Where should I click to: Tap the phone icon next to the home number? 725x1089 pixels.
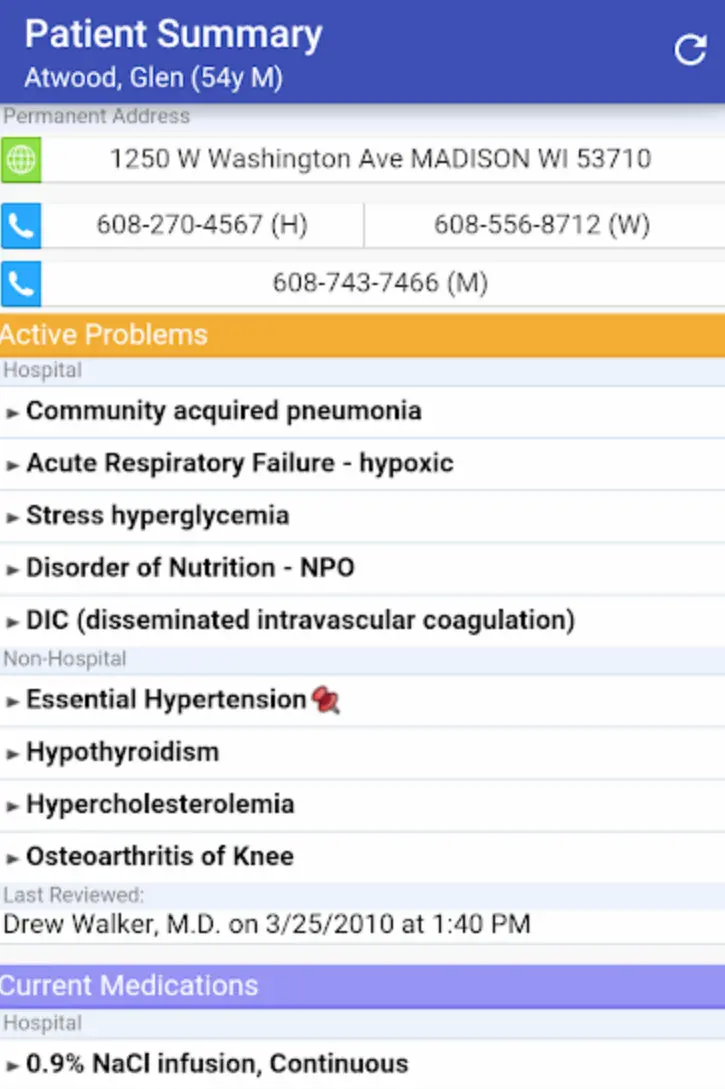click(x=21, y=225)
